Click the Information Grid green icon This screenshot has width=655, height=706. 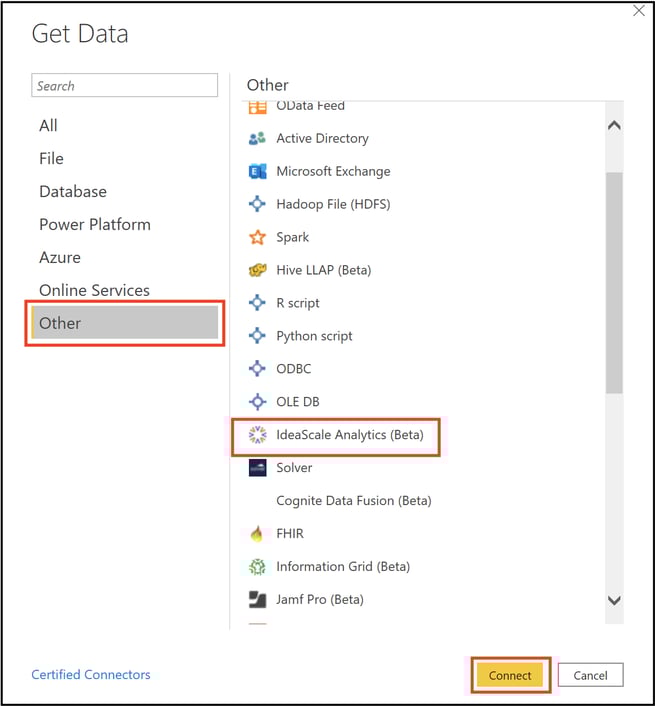(x=257, y=566)
